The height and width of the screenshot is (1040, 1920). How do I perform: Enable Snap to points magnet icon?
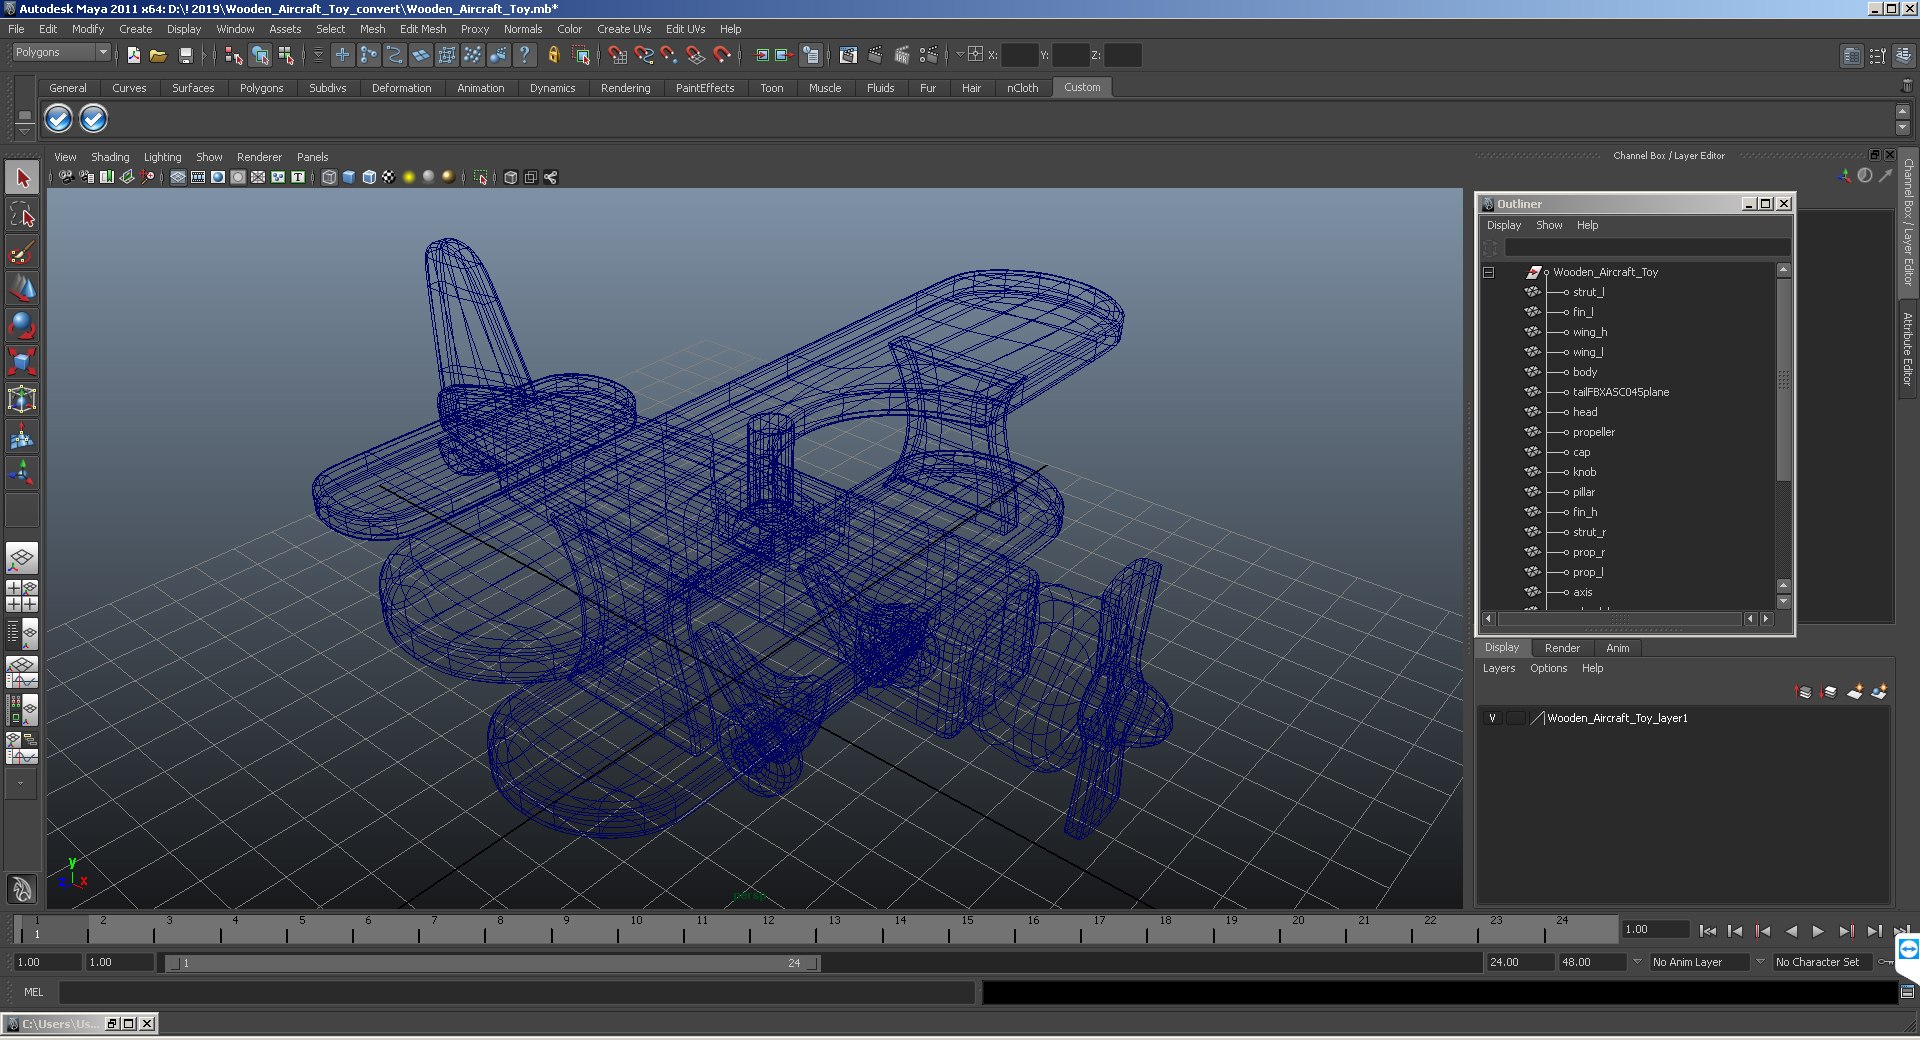(x=669, y=55)
